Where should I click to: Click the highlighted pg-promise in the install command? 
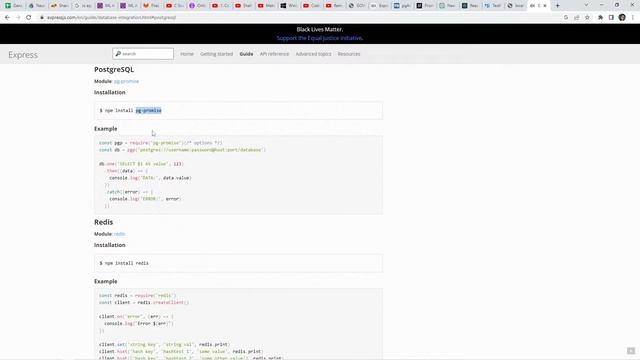click(x=149, y=111)
